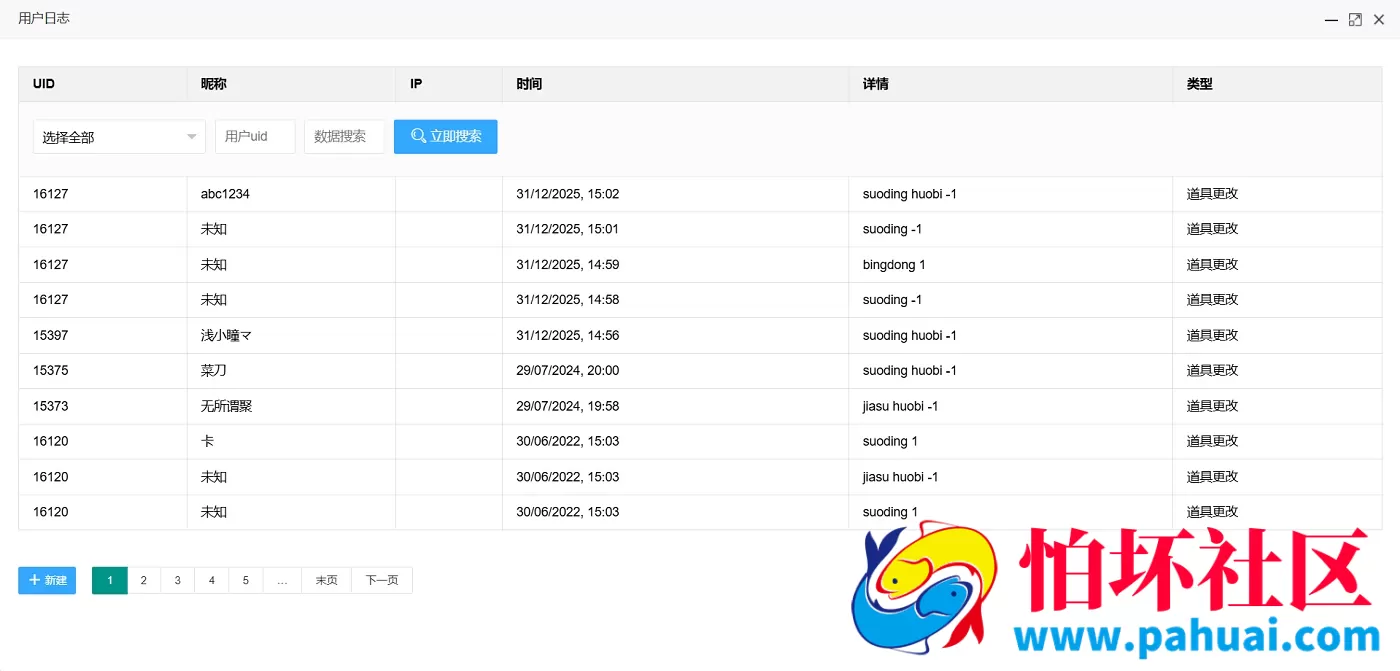Screen dimensions: 1400x671
Task: Focus the 用户uid input field
Action: (x=255, y=137)
